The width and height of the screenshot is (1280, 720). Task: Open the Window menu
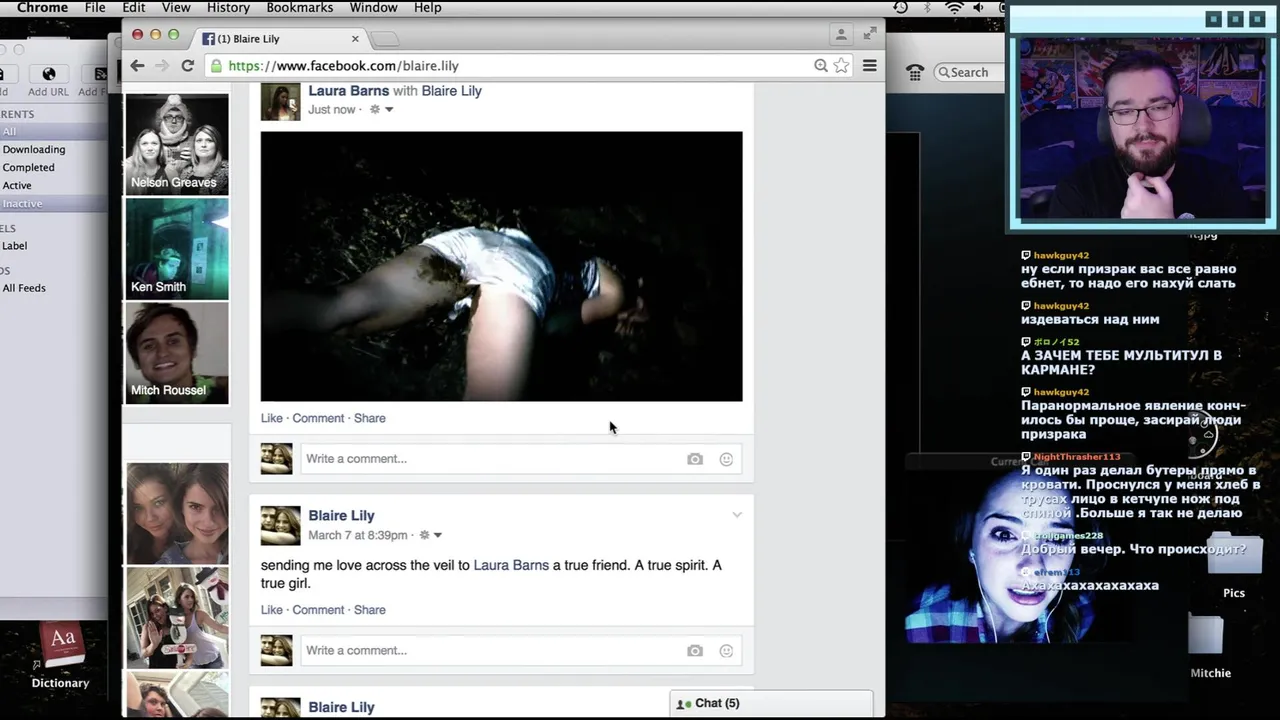[x=373, y=8]
